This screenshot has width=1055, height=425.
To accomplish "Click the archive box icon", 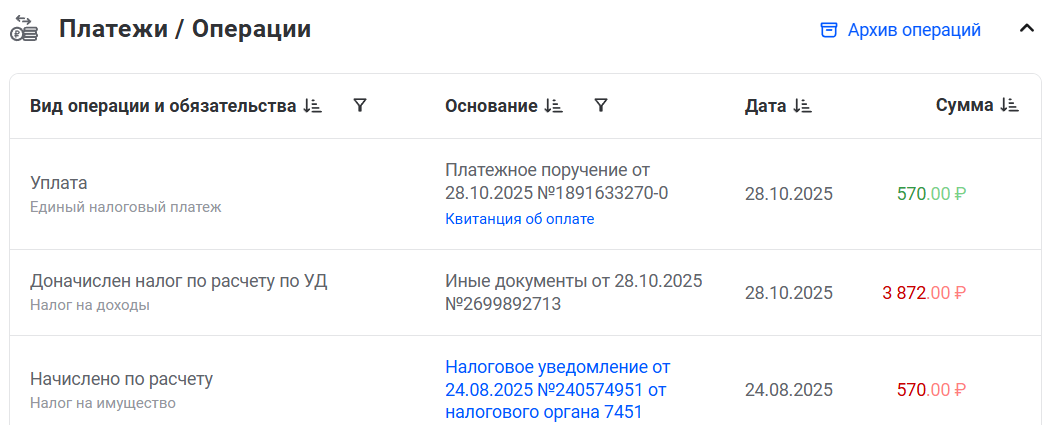I will pyautogui.click(x=828, y=30).
